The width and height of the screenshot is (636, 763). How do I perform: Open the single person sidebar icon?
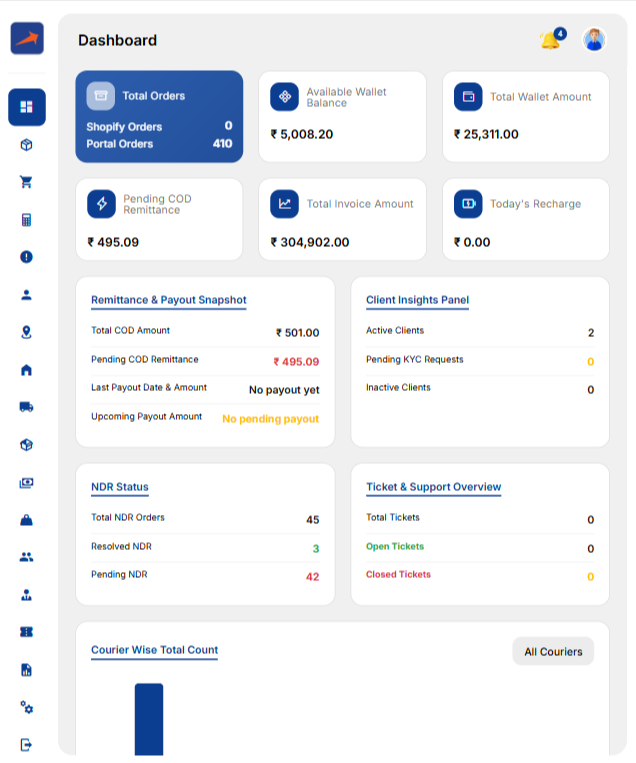pyautogui.click(x=26, y=295)
